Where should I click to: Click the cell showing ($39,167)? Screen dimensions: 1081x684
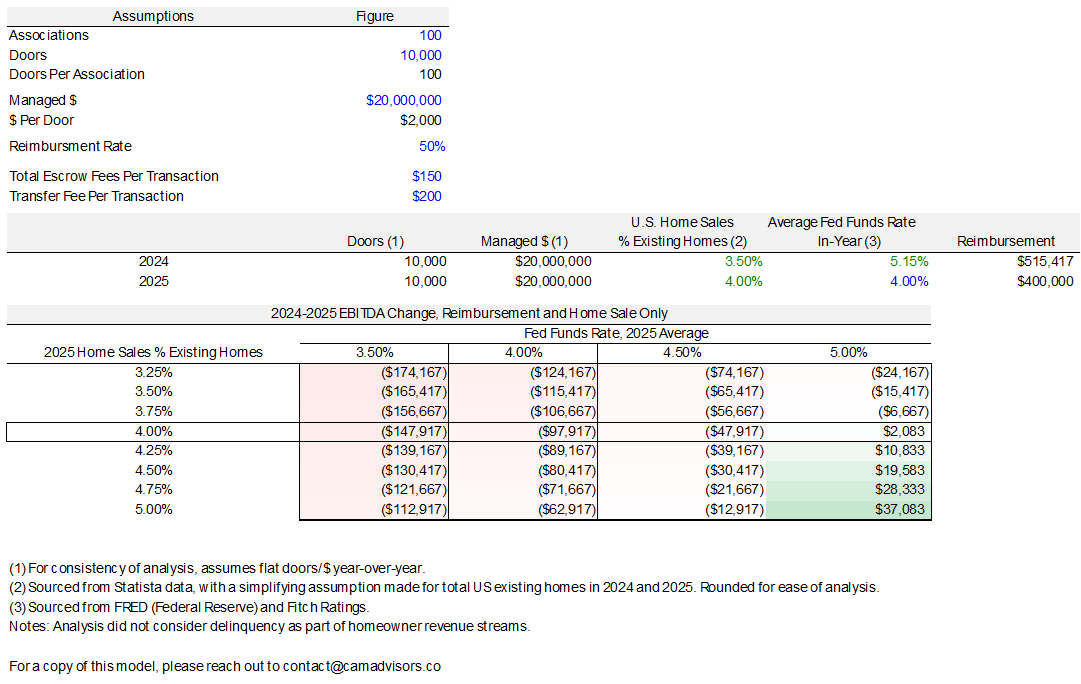click(x=682, y=451)
